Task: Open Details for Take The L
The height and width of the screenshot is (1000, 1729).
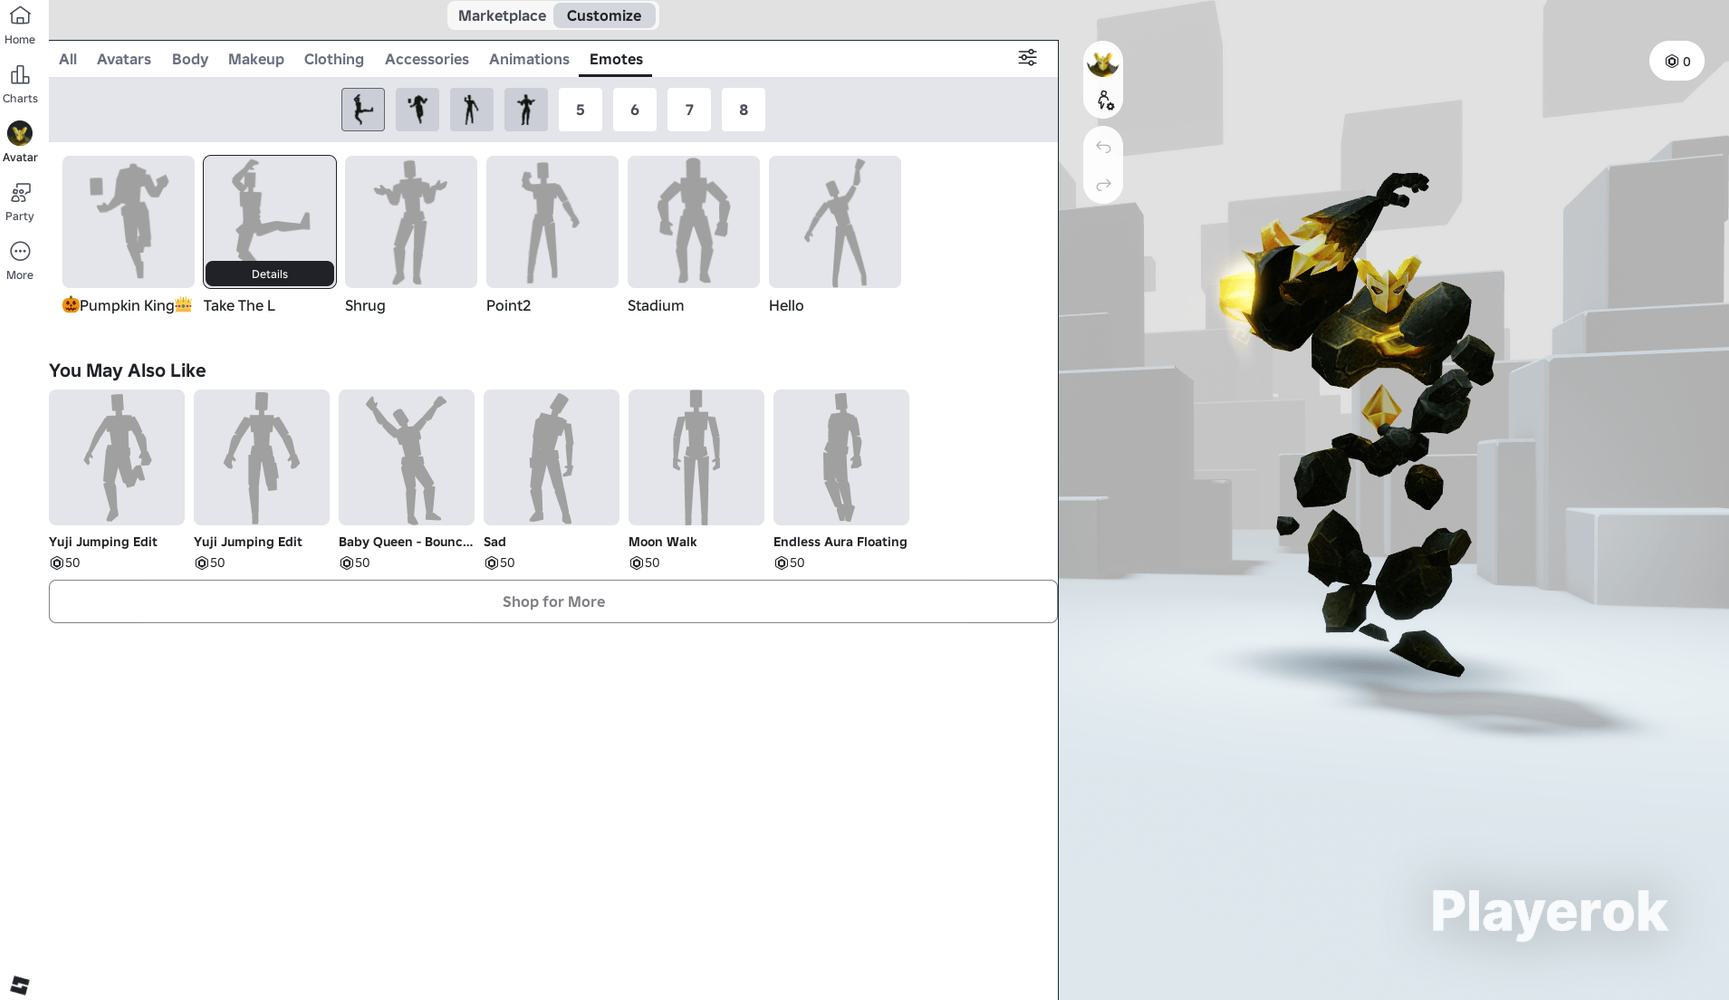Action: click(x=270, y=274)
